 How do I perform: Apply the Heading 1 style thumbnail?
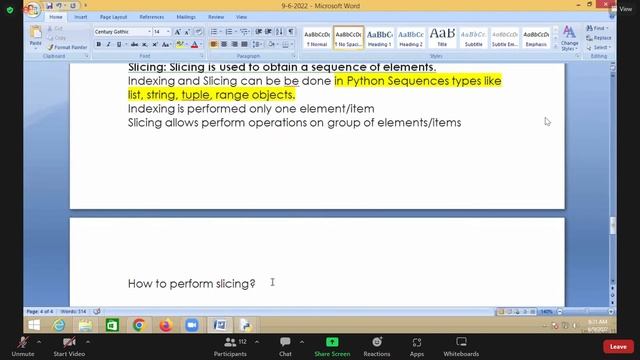pos(379,38)
